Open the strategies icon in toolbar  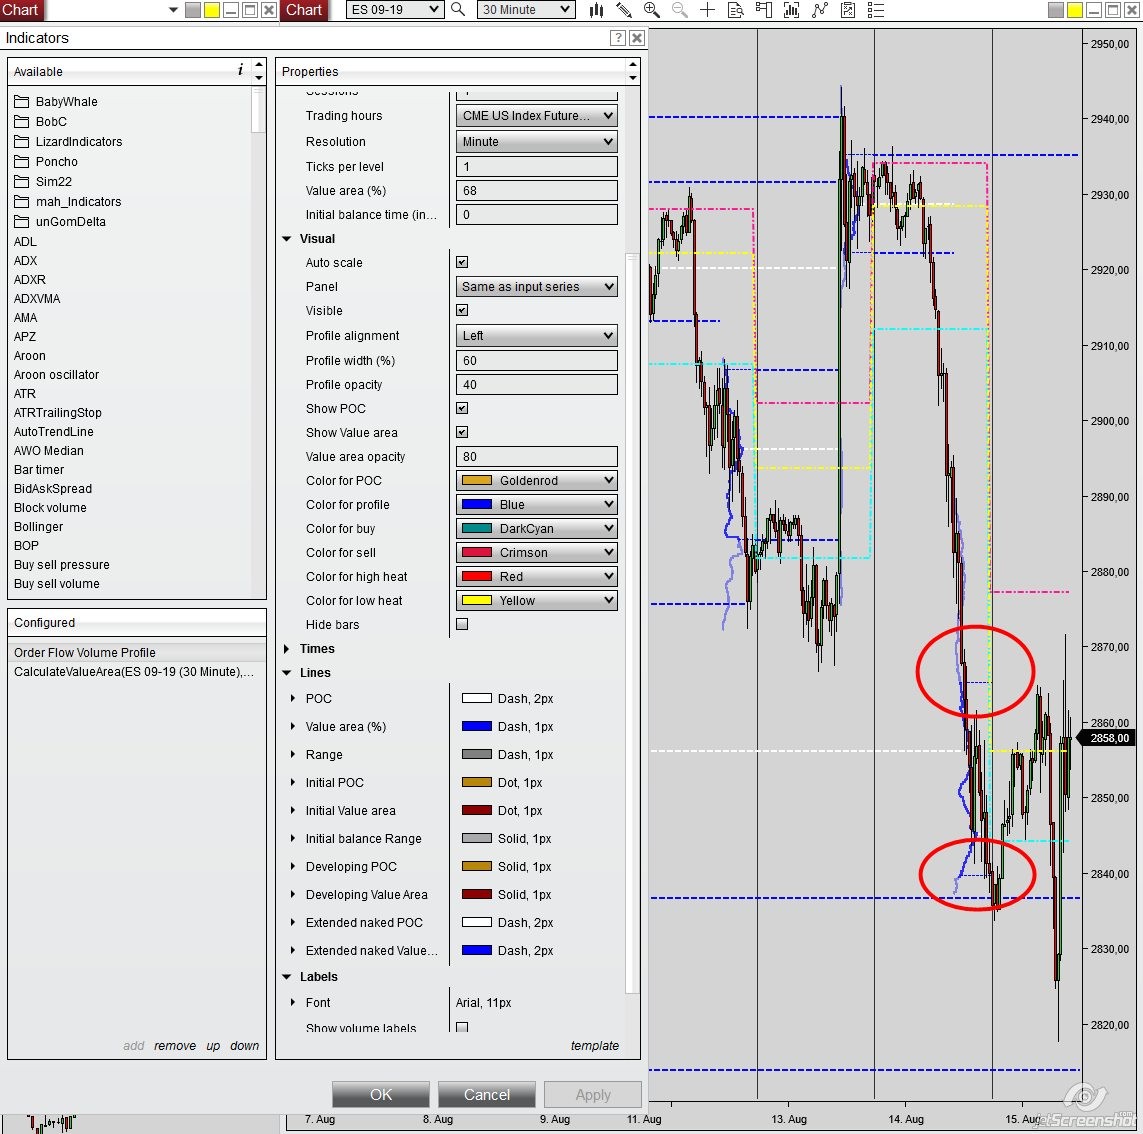click(x=848, y=9)
